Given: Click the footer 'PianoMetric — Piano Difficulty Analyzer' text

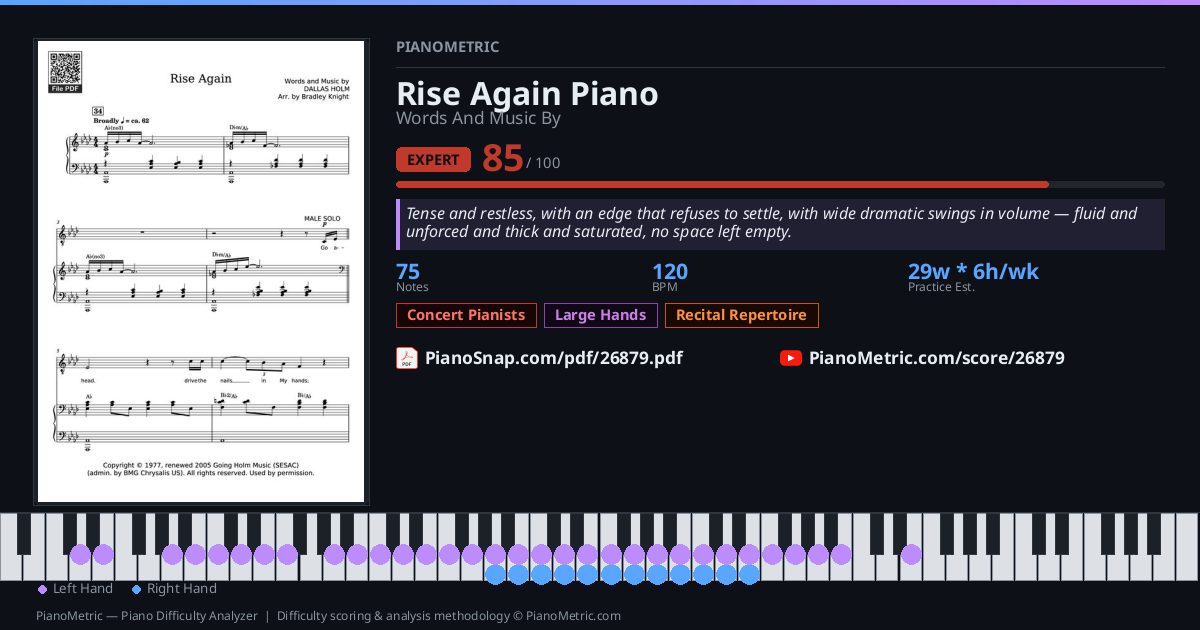Looking at the screenshot, I should tap(147, 616).
